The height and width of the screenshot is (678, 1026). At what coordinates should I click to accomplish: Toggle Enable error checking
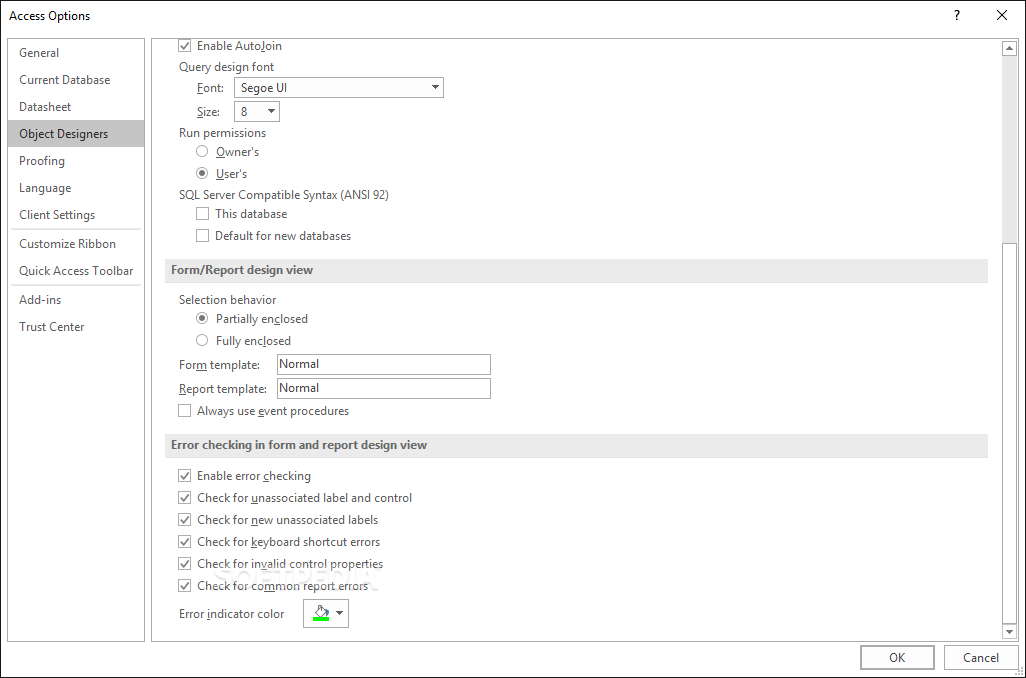click(x=185, y=476)
